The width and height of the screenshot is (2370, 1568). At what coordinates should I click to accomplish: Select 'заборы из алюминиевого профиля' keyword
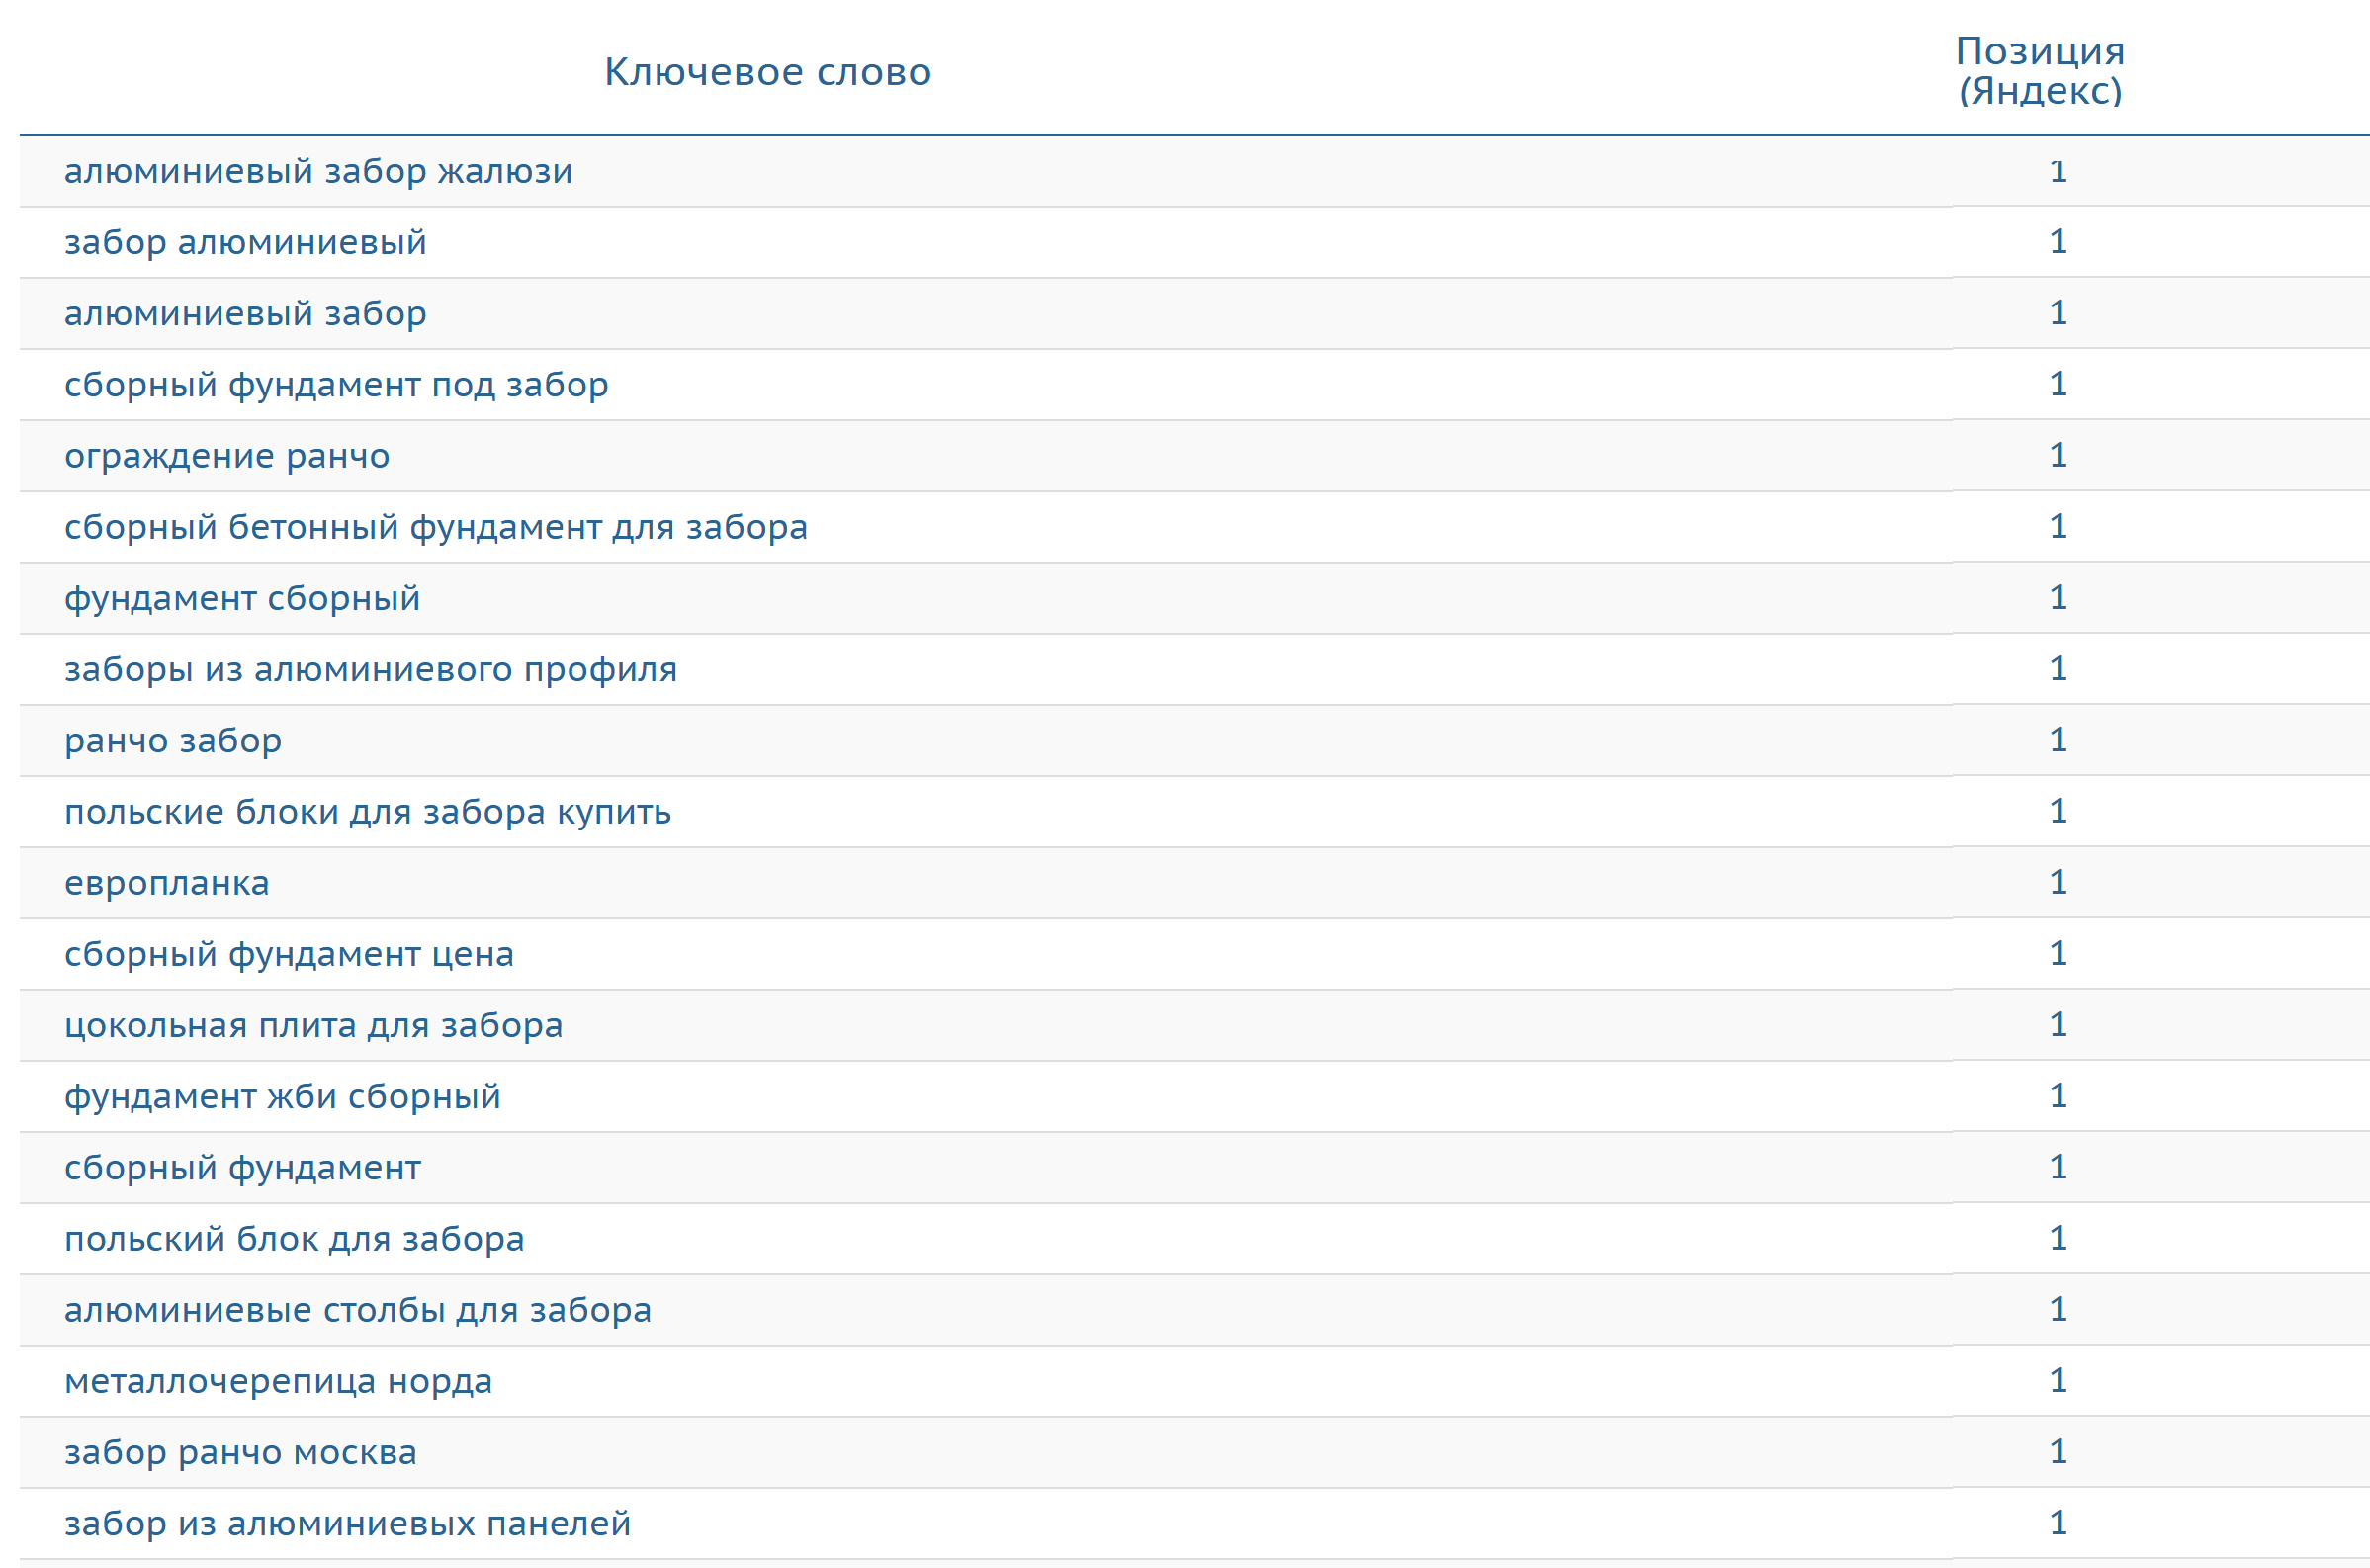pyautogui.click(x=370, y=669)
